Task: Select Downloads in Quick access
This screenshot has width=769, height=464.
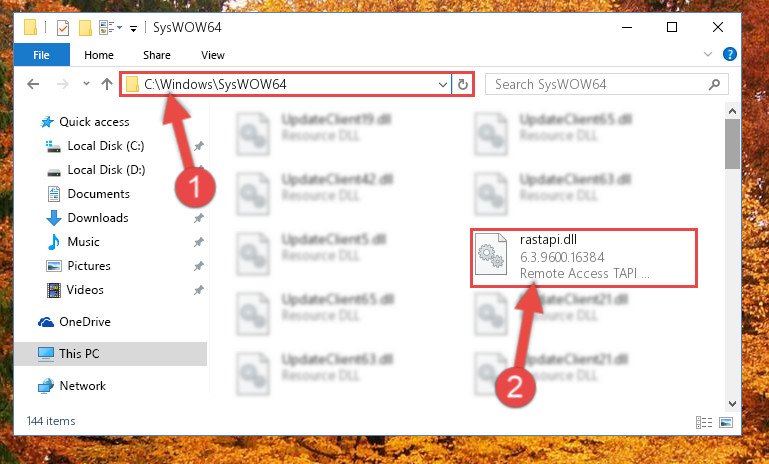Action: pos(98,218)
